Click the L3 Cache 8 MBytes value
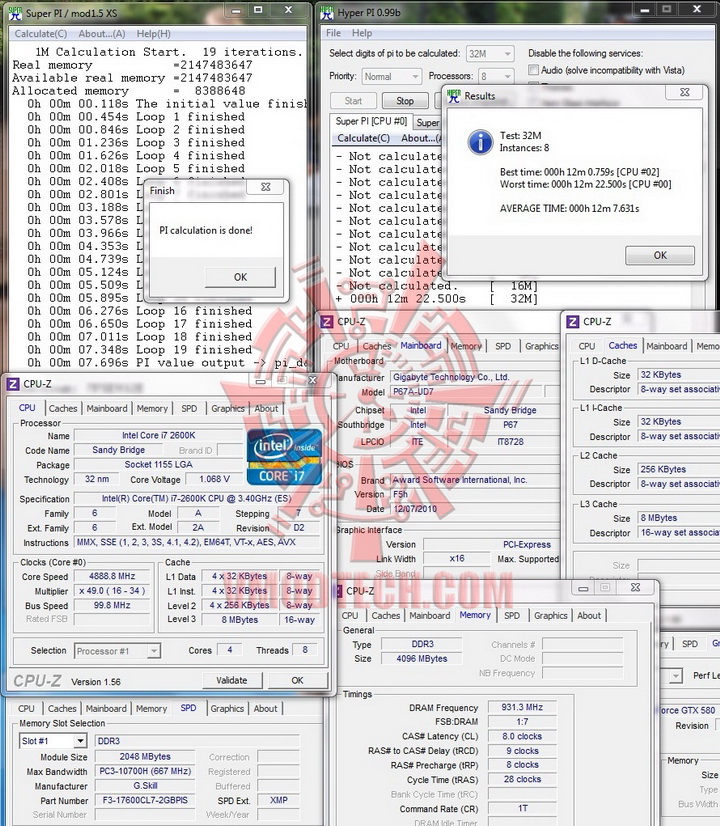Screen dimensions: 720x826 coord(679,518)
